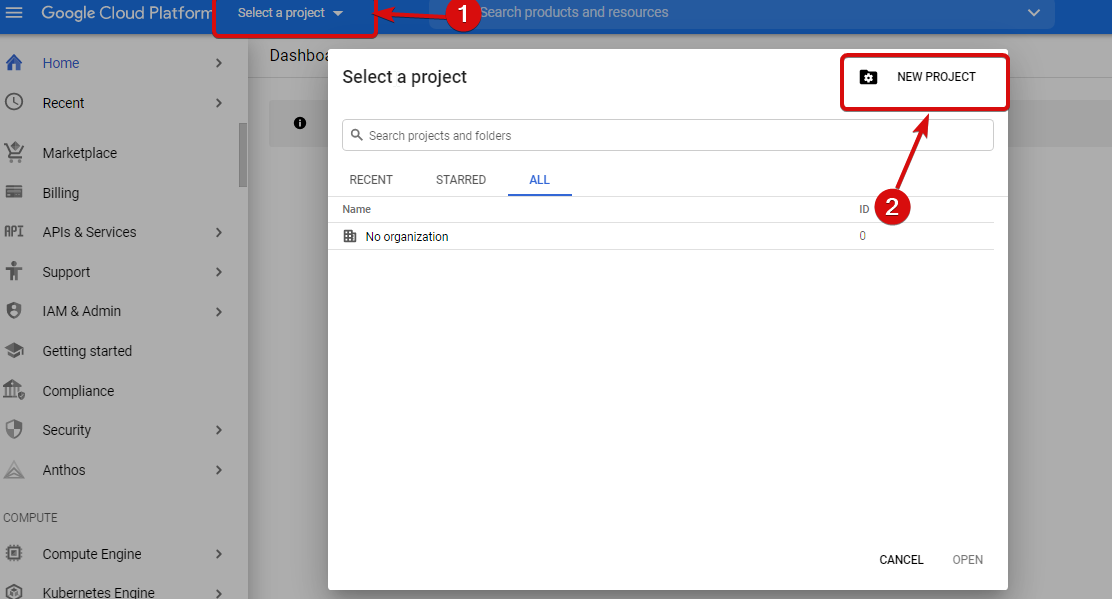Click the Select a project dialog title
The width and height of the screenshot is (1112, 599).
(x=404, y=77)
